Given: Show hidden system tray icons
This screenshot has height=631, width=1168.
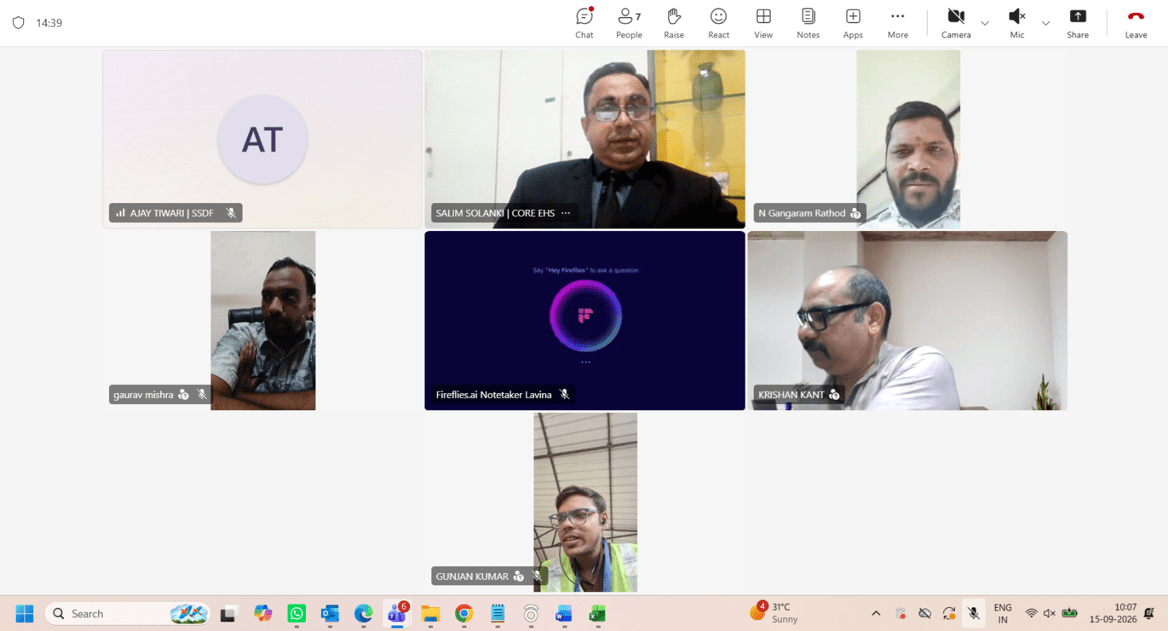Looking at the screenshot, I should click(x=876, y=613).
